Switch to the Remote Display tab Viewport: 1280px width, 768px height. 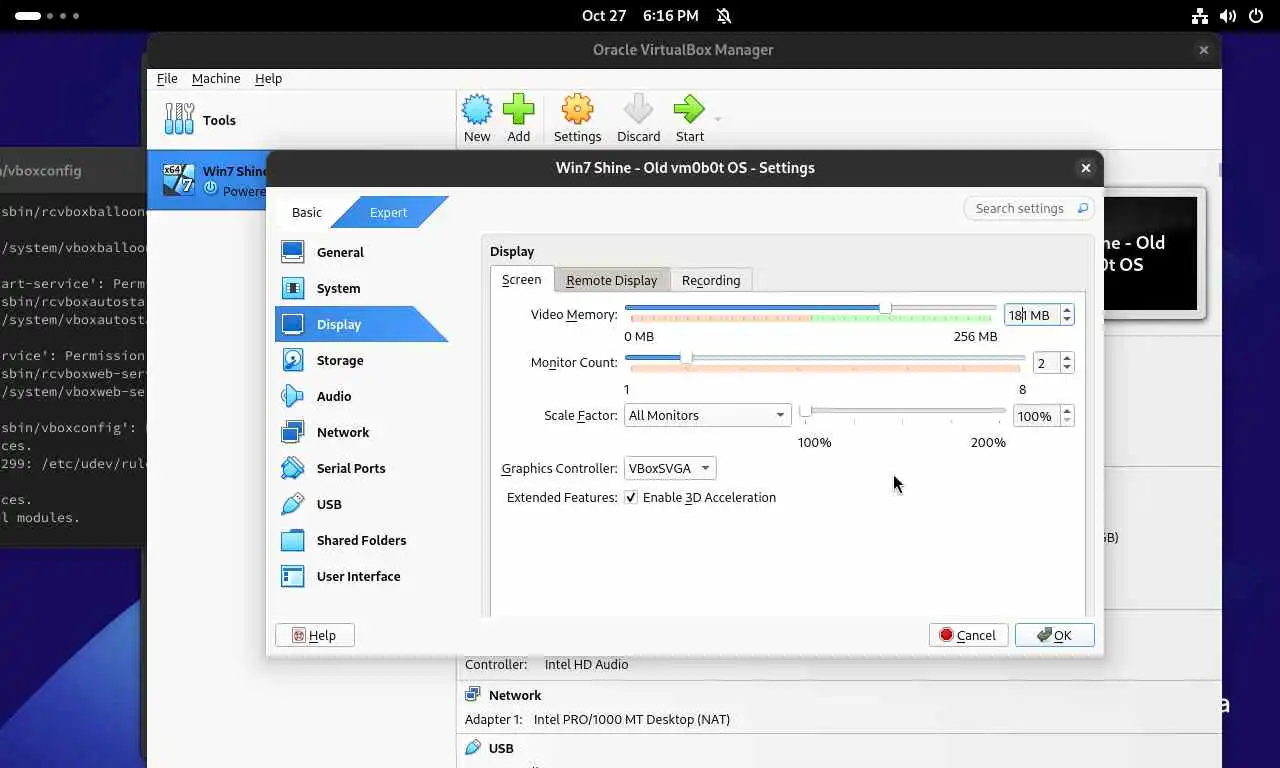(611, 281)
